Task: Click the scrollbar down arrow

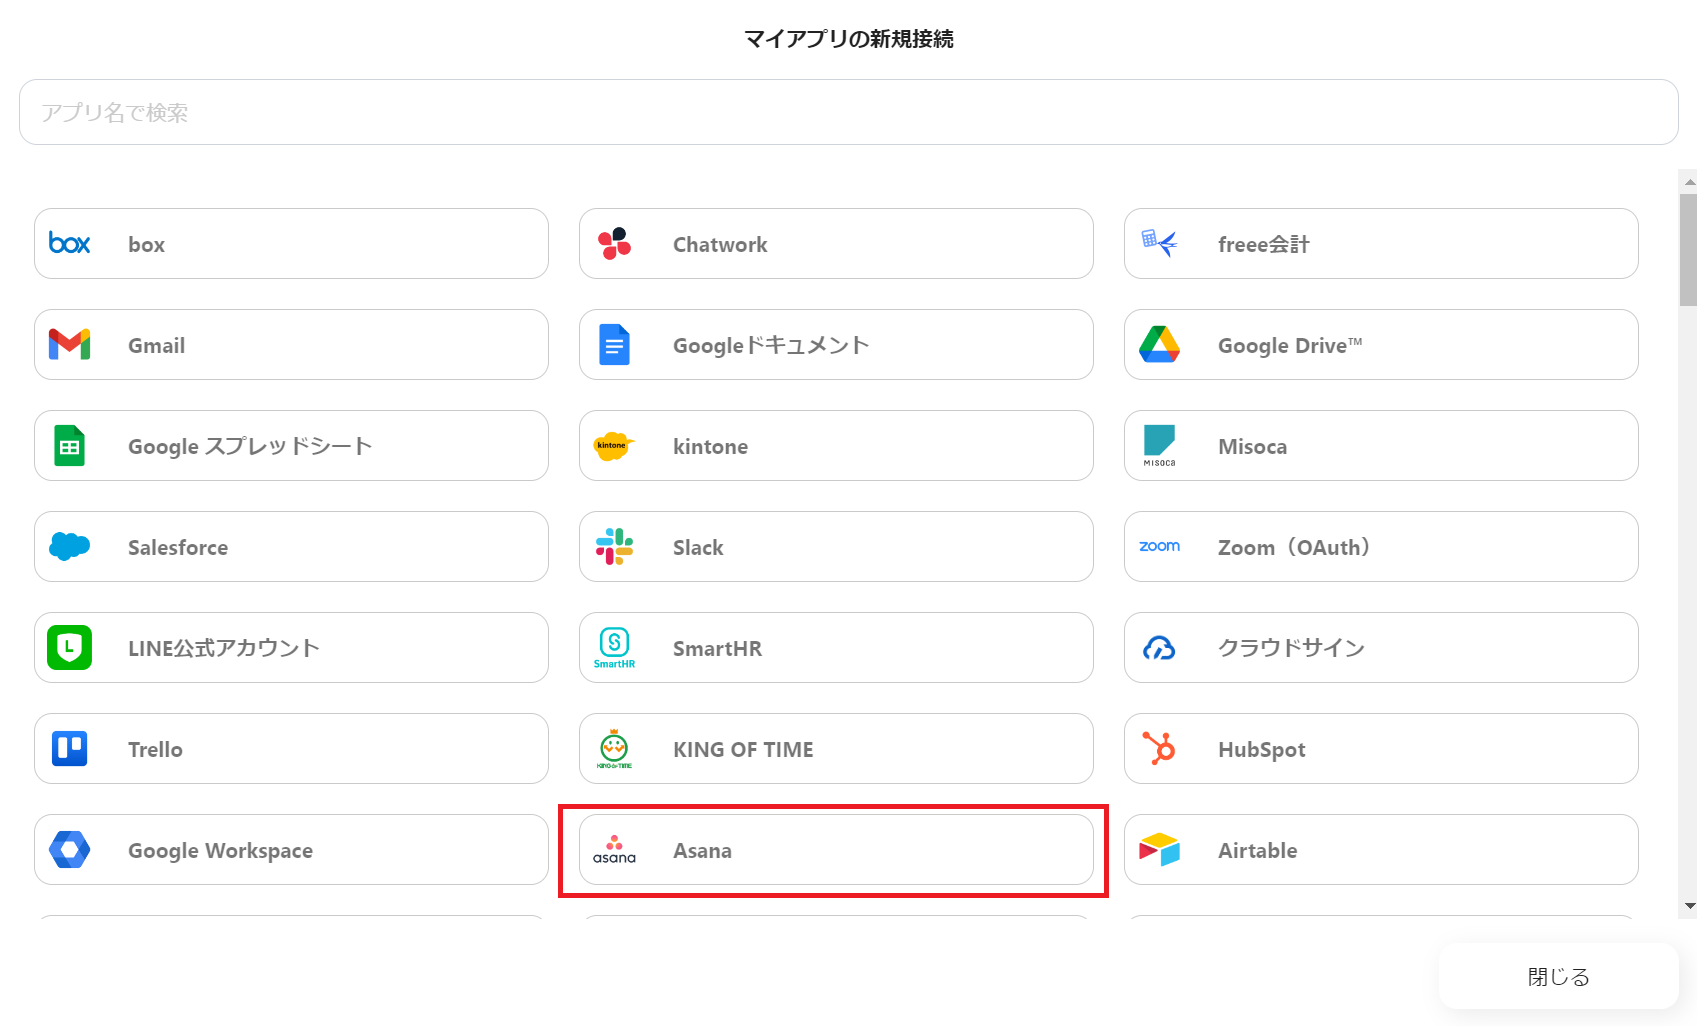Action: tap(1689, 906)
